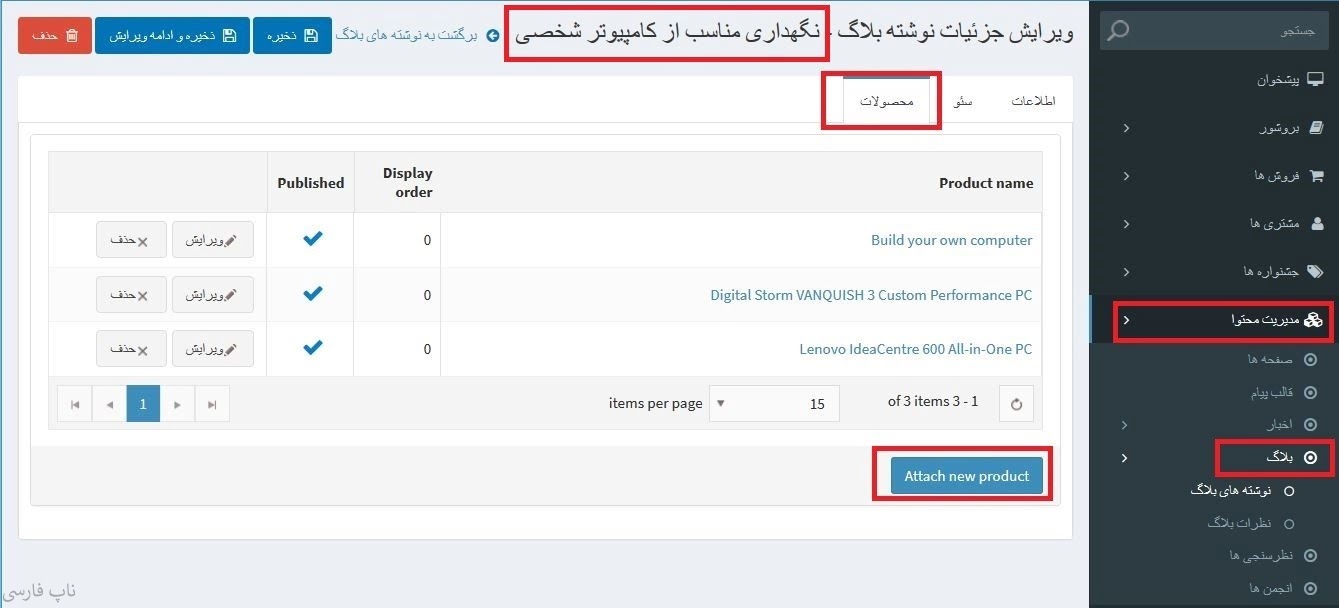The width and height of the screenshot is (1339, 608).
Task: Select the blog posts item (نوشته های بلاگ)
Action: pos(1230,491)
